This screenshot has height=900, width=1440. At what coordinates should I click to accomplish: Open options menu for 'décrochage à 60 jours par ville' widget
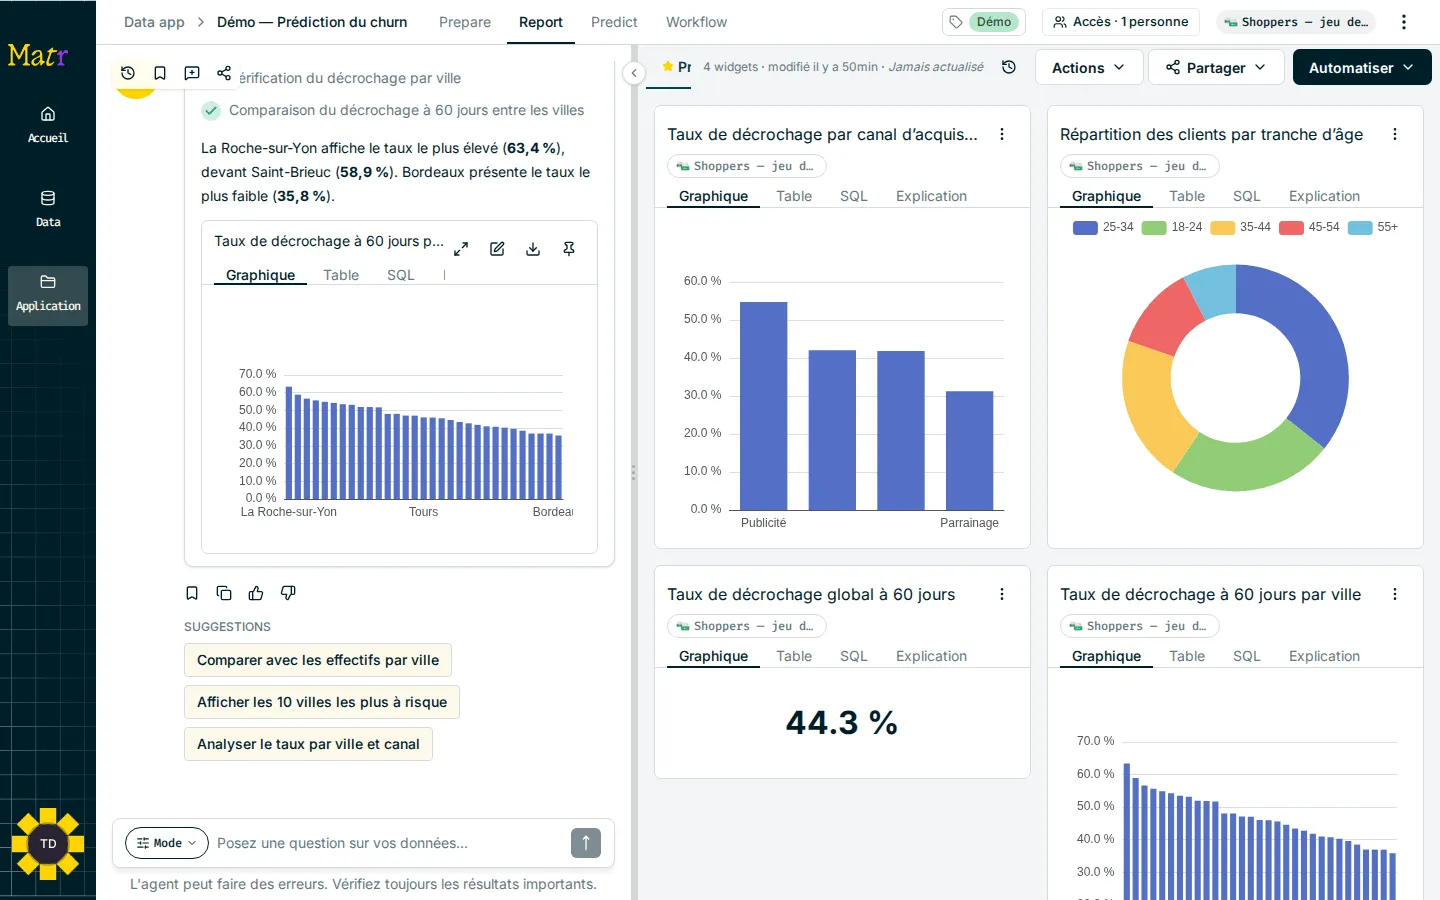pos(1395,594)
